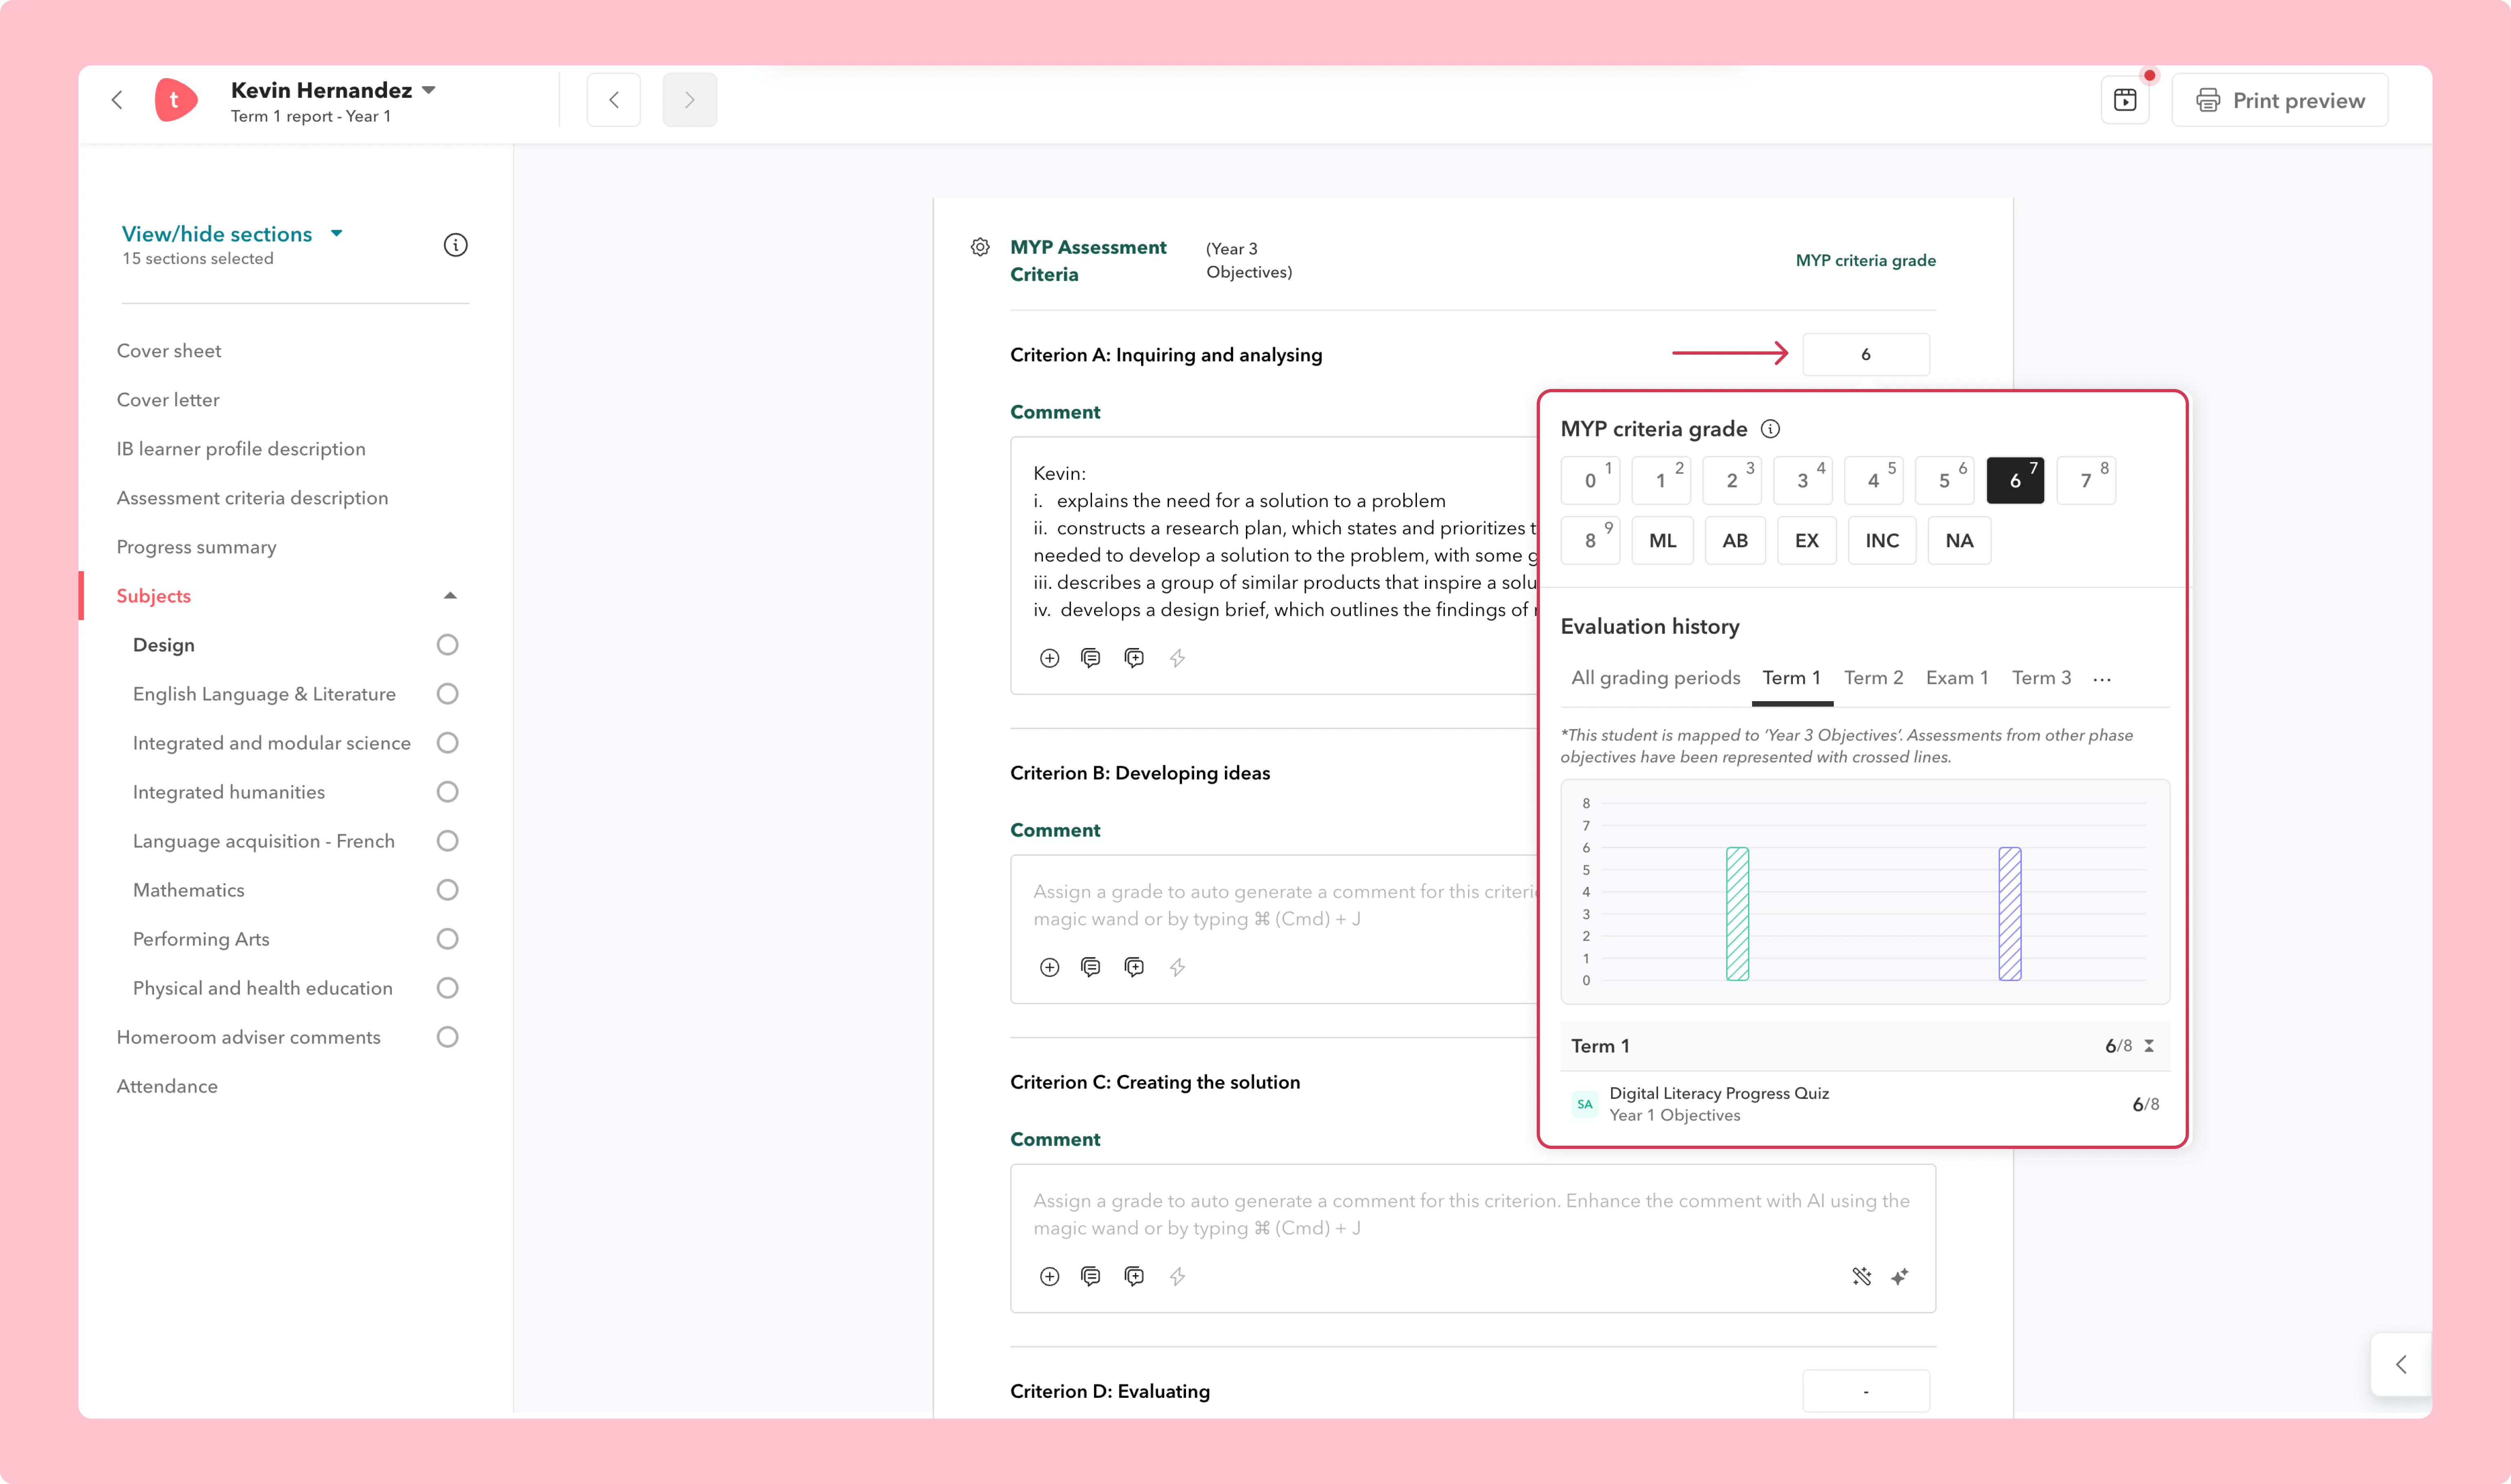The image size is (2511, 1484).
Task: Click the AI sparkle icon in Criterion C comment
Action: click(1900, 1276)
